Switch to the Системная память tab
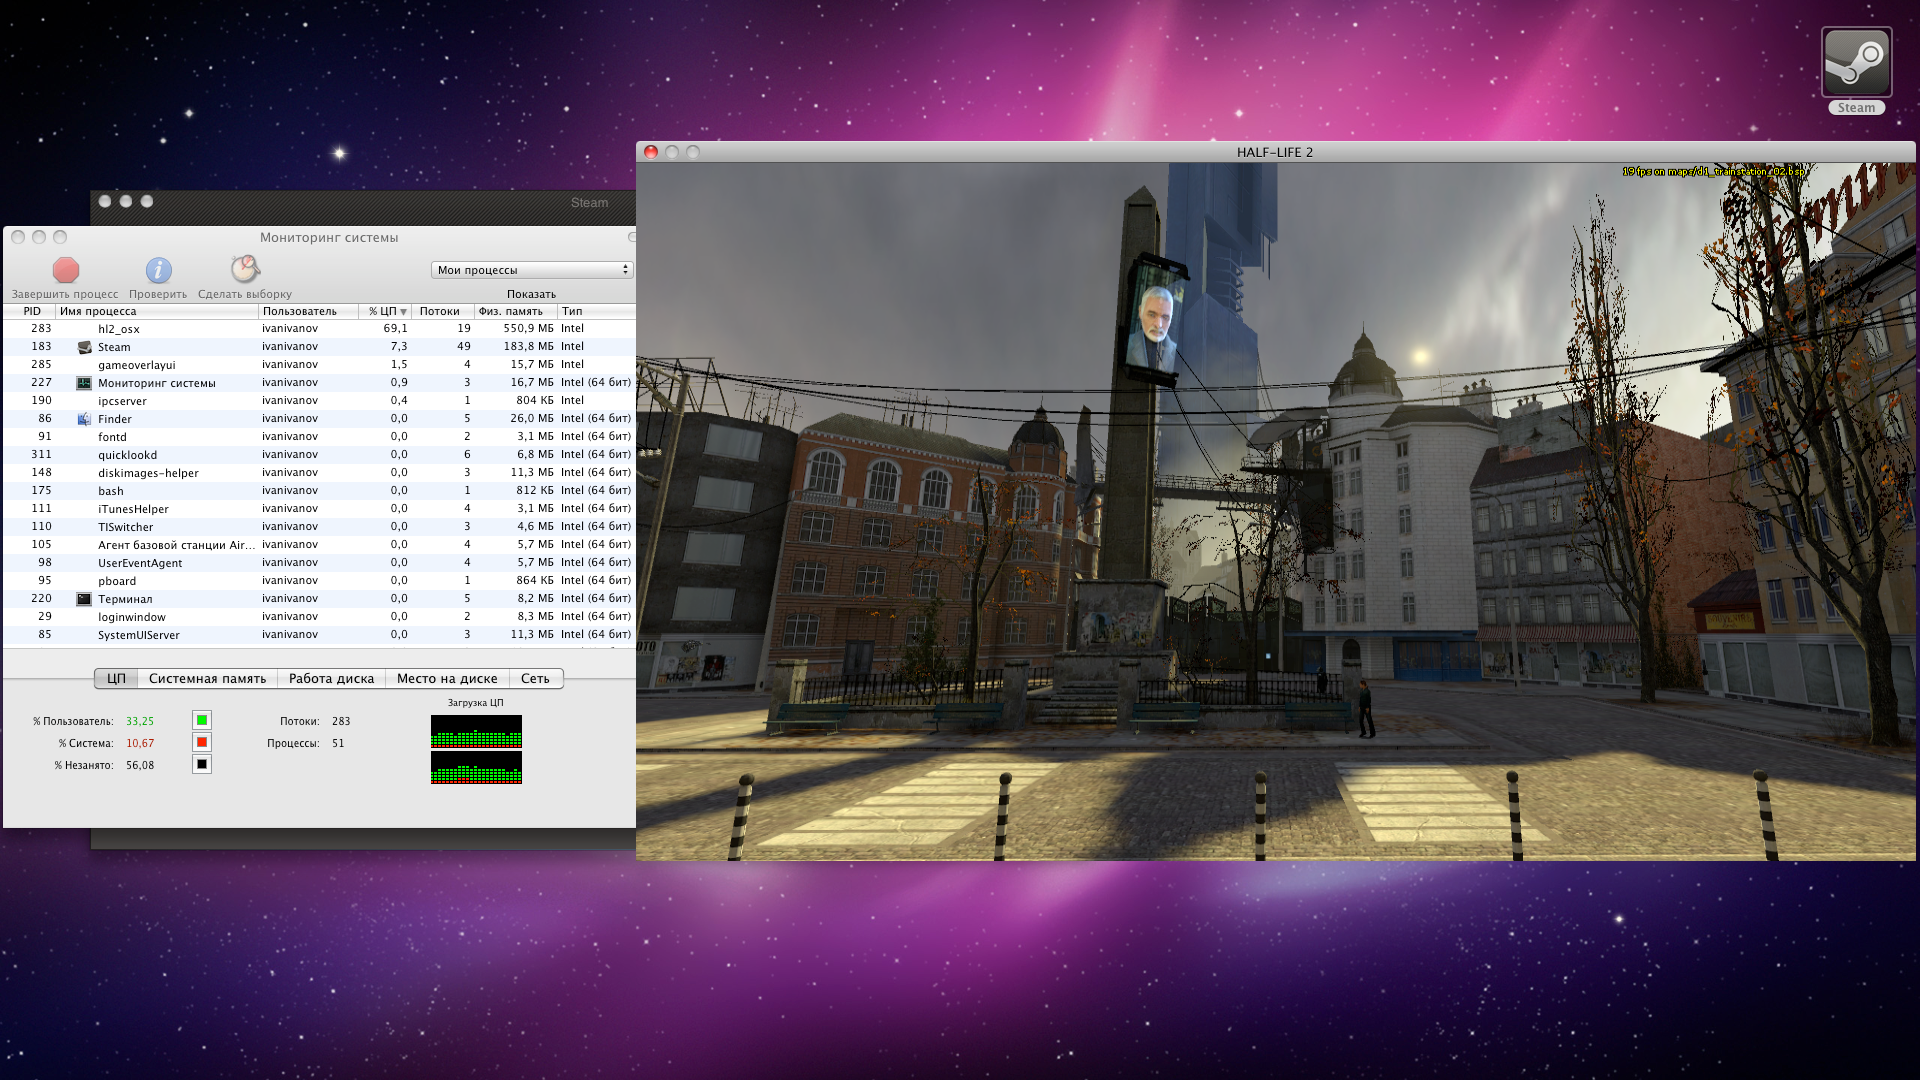The width and height of the screenshot is (1920, 1080). click(207, 678)
